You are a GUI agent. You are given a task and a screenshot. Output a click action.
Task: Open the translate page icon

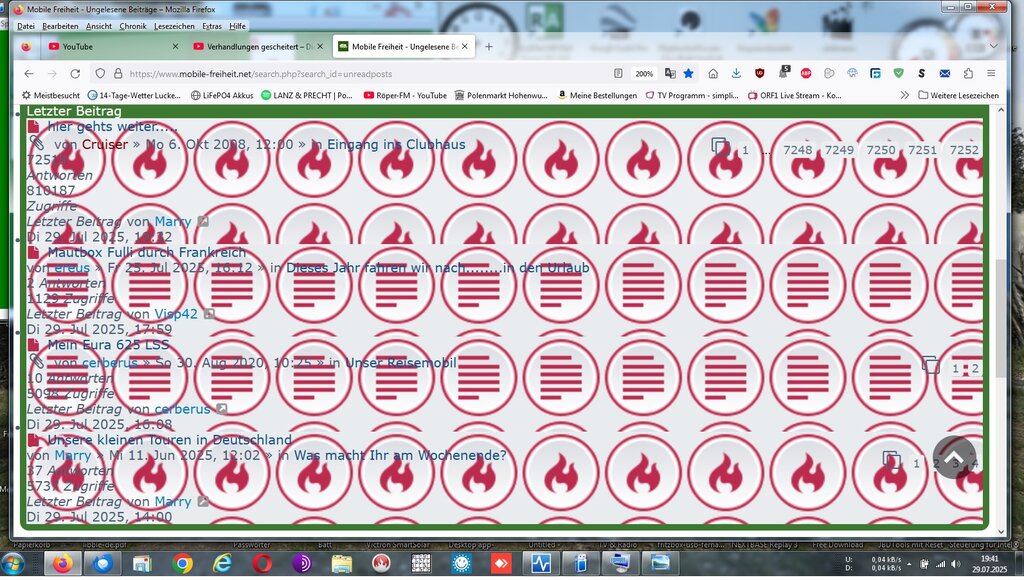coord(670,74)
